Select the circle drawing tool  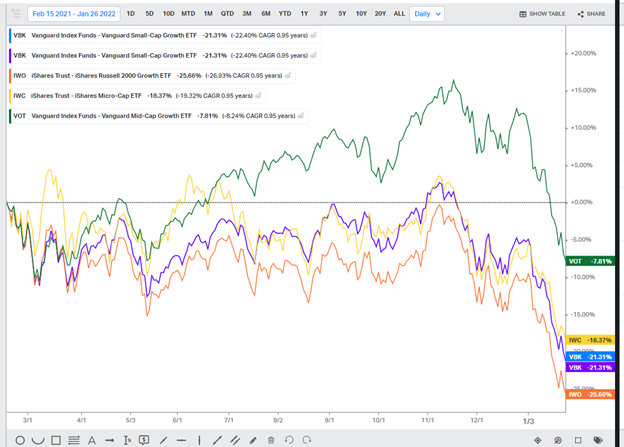click(x=20, y=440)
